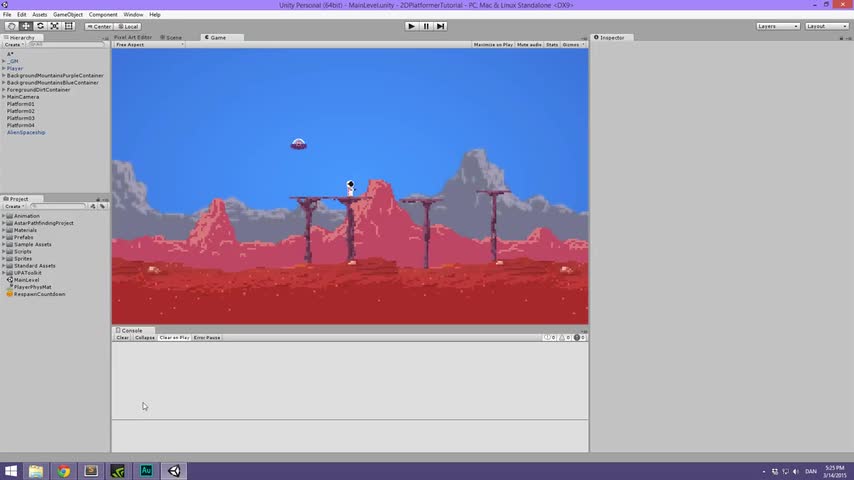Click Project search by label icon
This screenshot has width=854, height=480.
(102, 206)
